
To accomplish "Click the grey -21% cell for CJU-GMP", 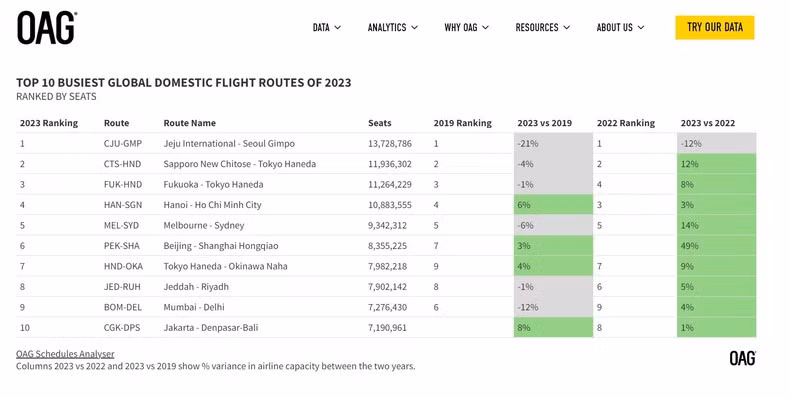I will [553, 144].
